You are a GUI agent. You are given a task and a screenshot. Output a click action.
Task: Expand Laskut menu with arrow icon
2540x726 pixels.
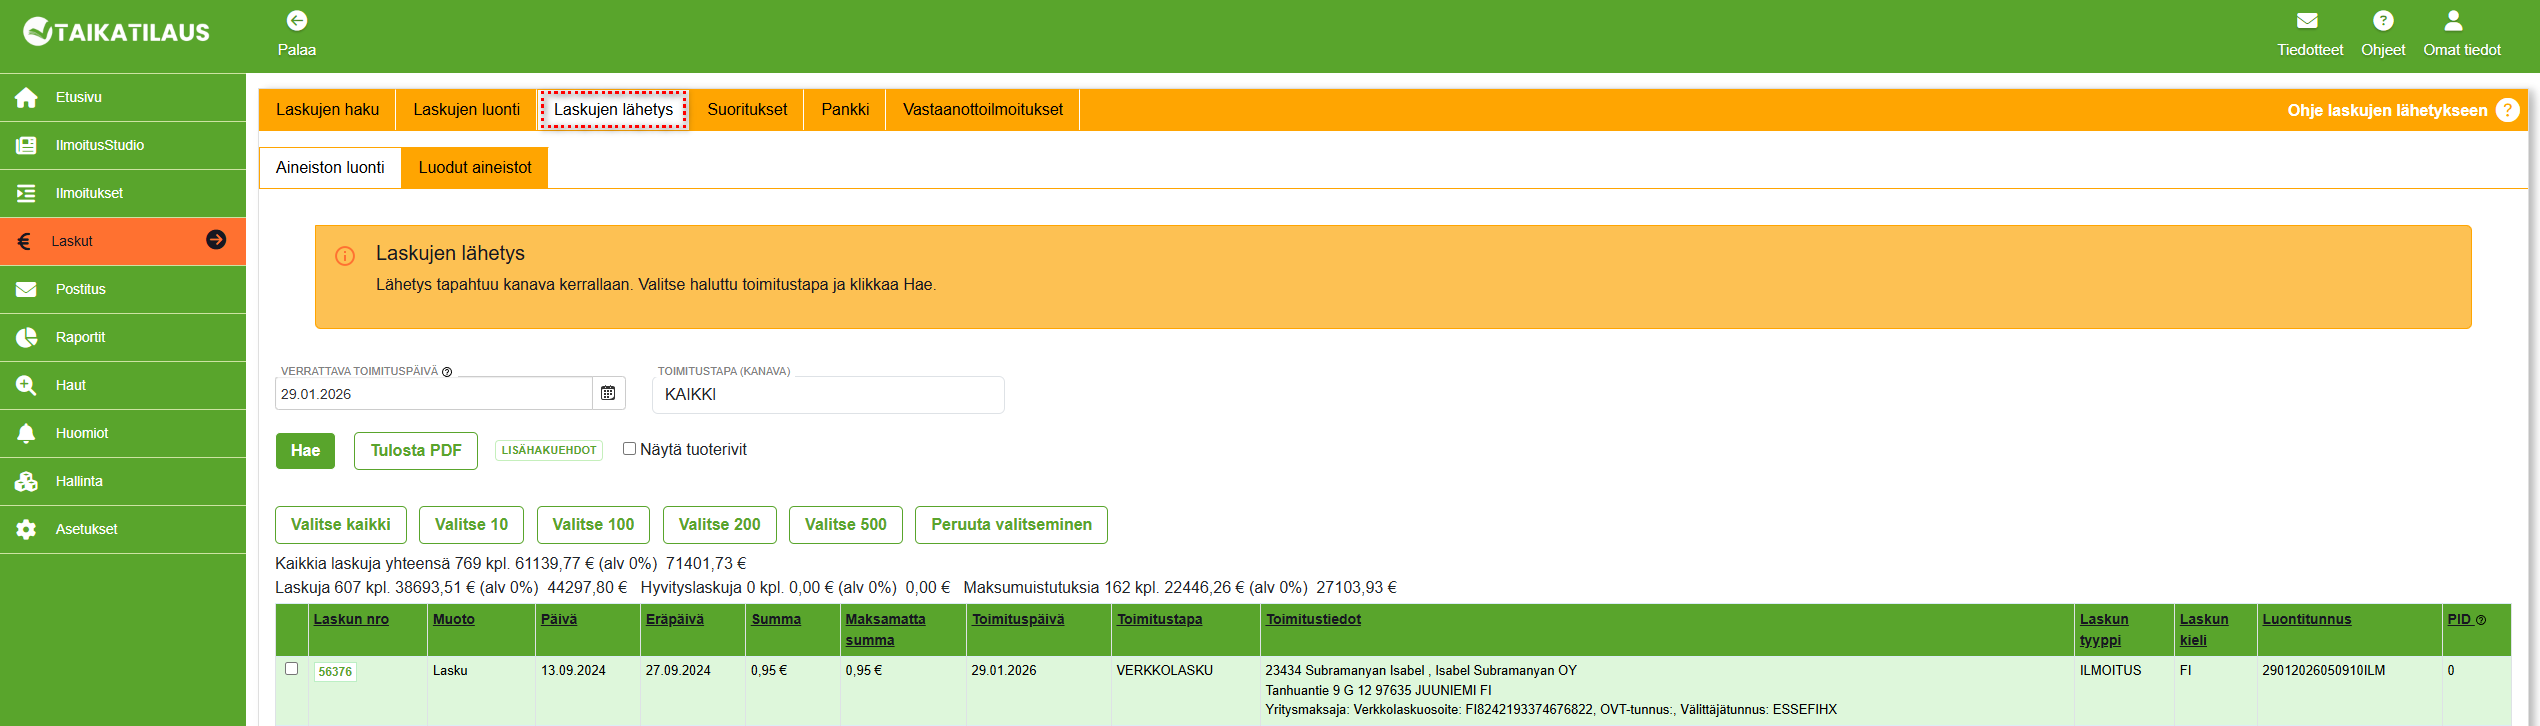point(216,240)
